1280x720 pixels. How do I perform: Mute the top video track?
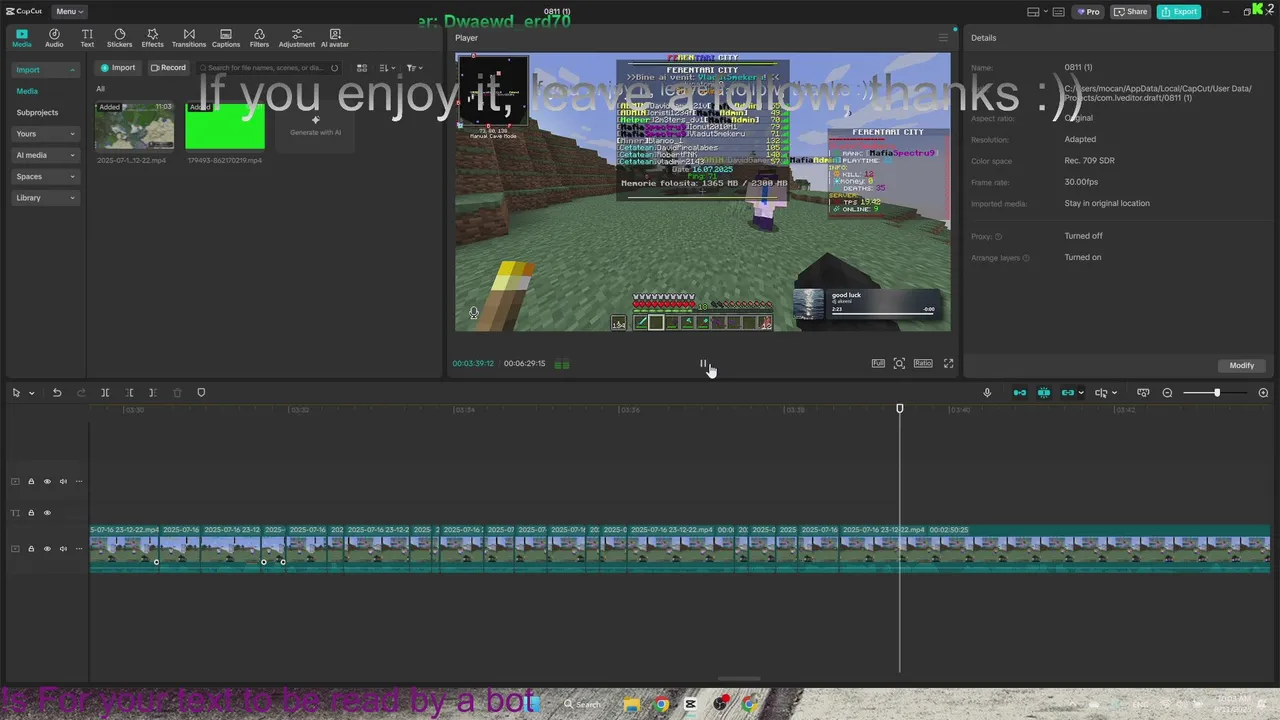[63, 482]
